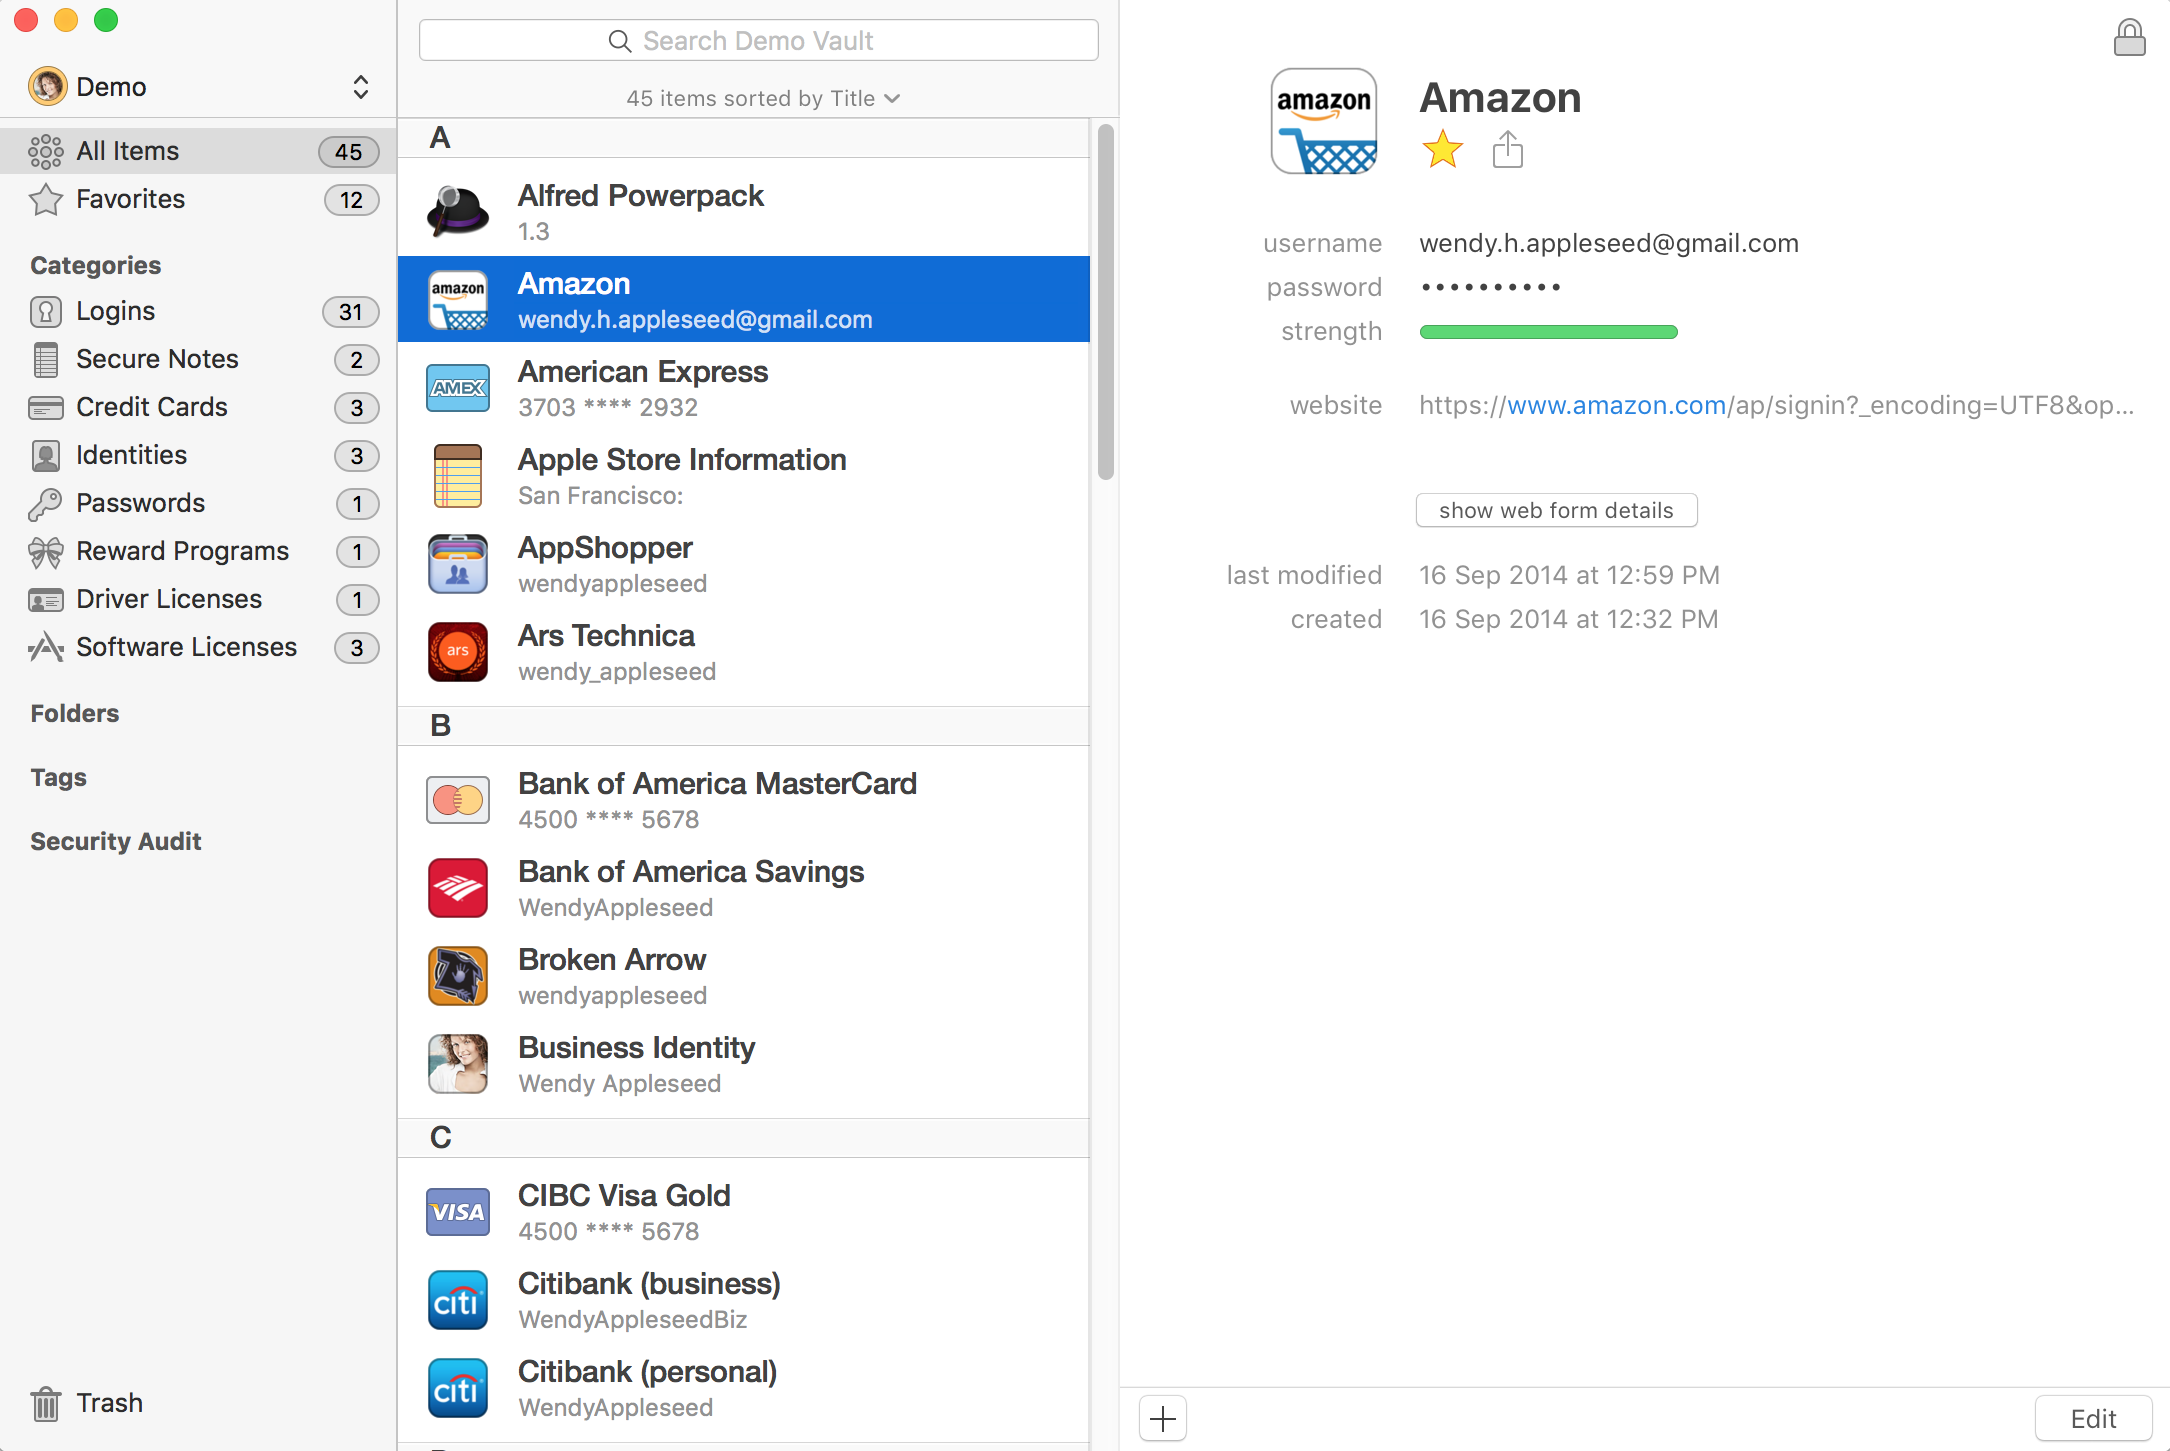
Task: Collapse the Categories section header
Action: (x=95, y=265)
